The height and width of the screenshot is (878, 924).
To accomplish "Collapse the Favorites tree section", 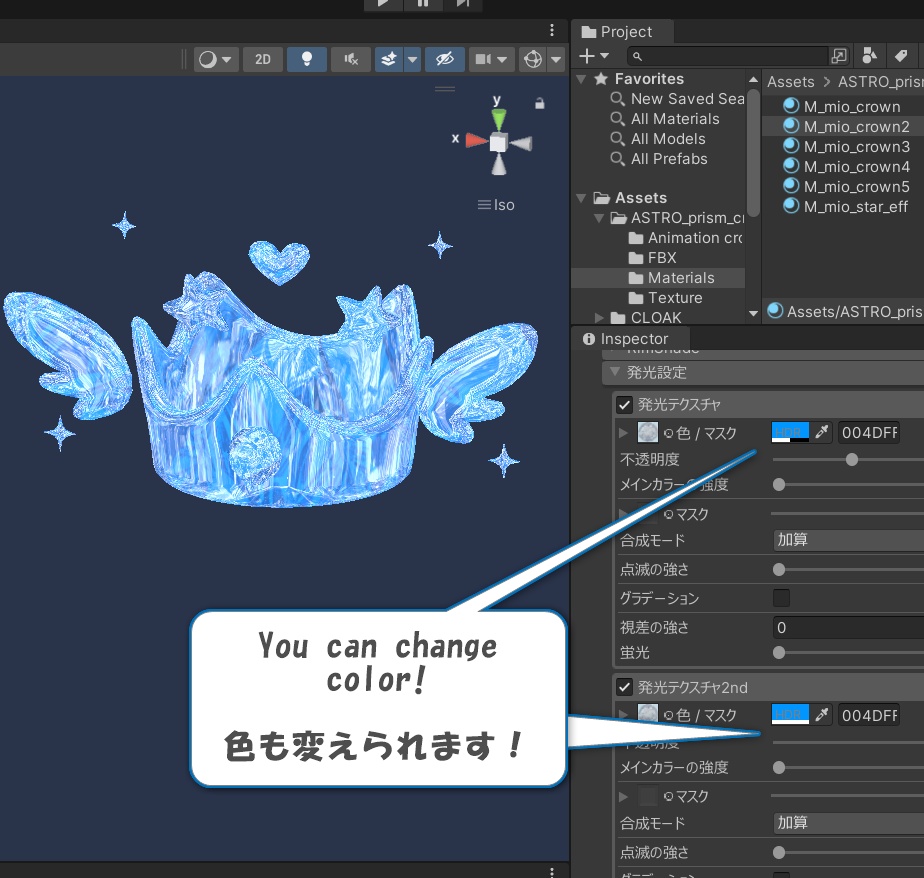I will pos(582,79).
